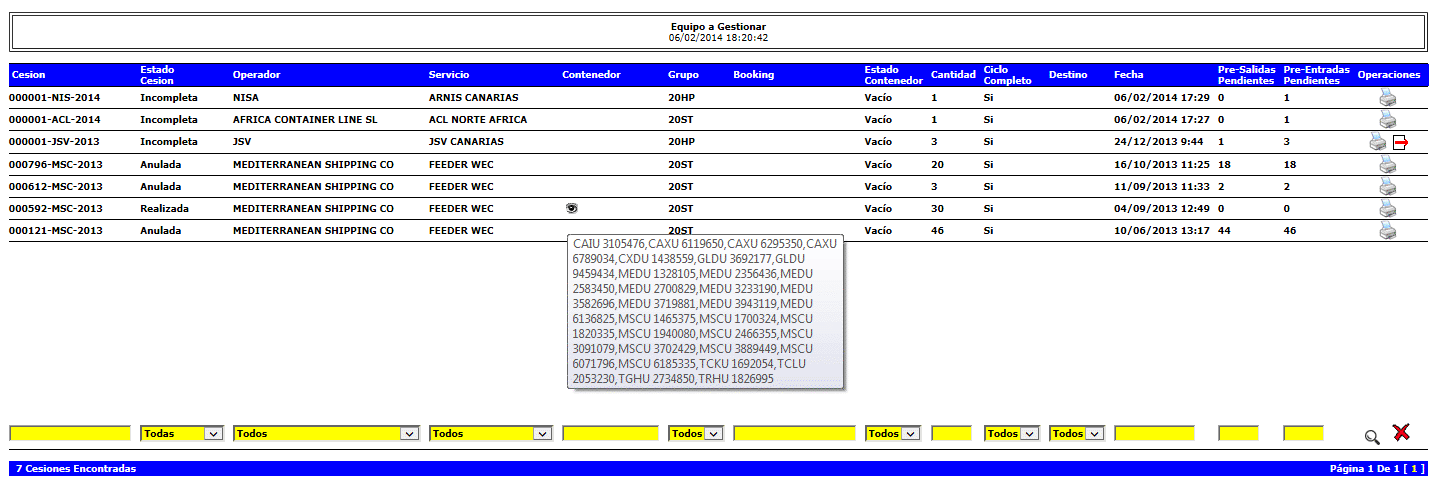Go to page 1 link
The image size is (1444, 500).
1415,468
